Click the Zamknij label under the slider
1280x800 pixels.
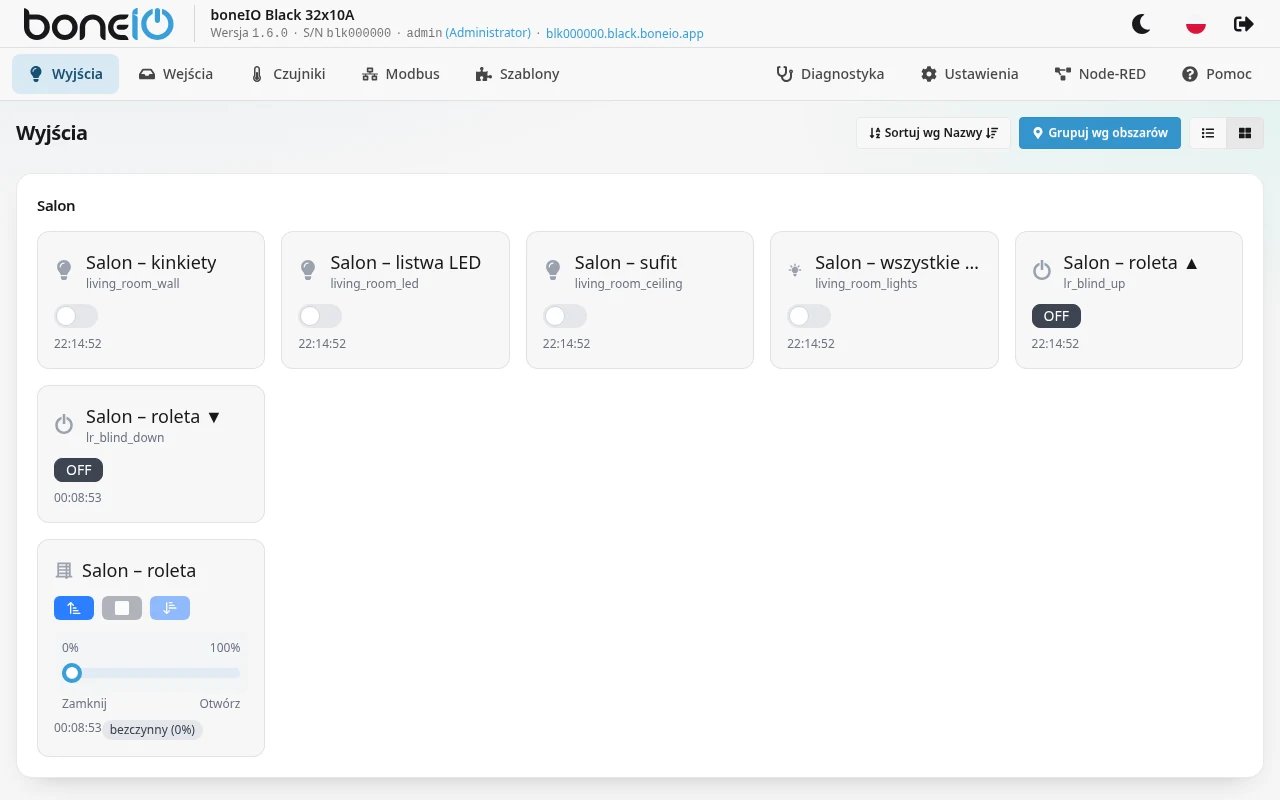[84, 704]
